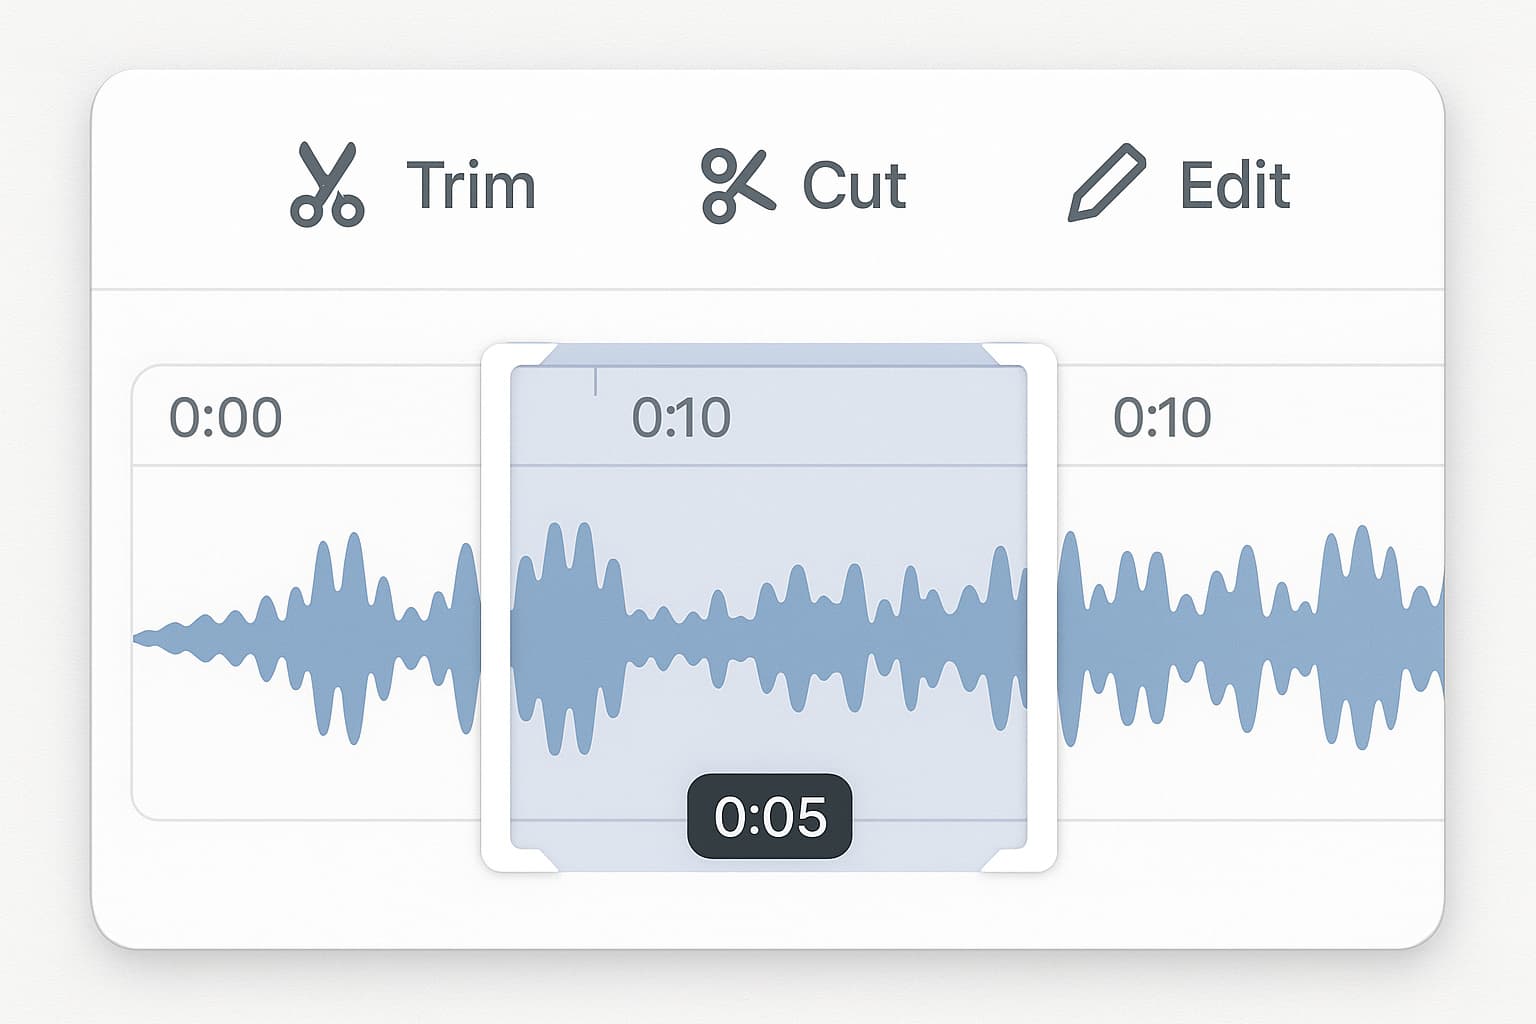Click the 0:10 timestamp inside the selection
Image resolution: width=1536 pixels, height=1024 pixels.
pyautogui.click(x=682, y=418)
